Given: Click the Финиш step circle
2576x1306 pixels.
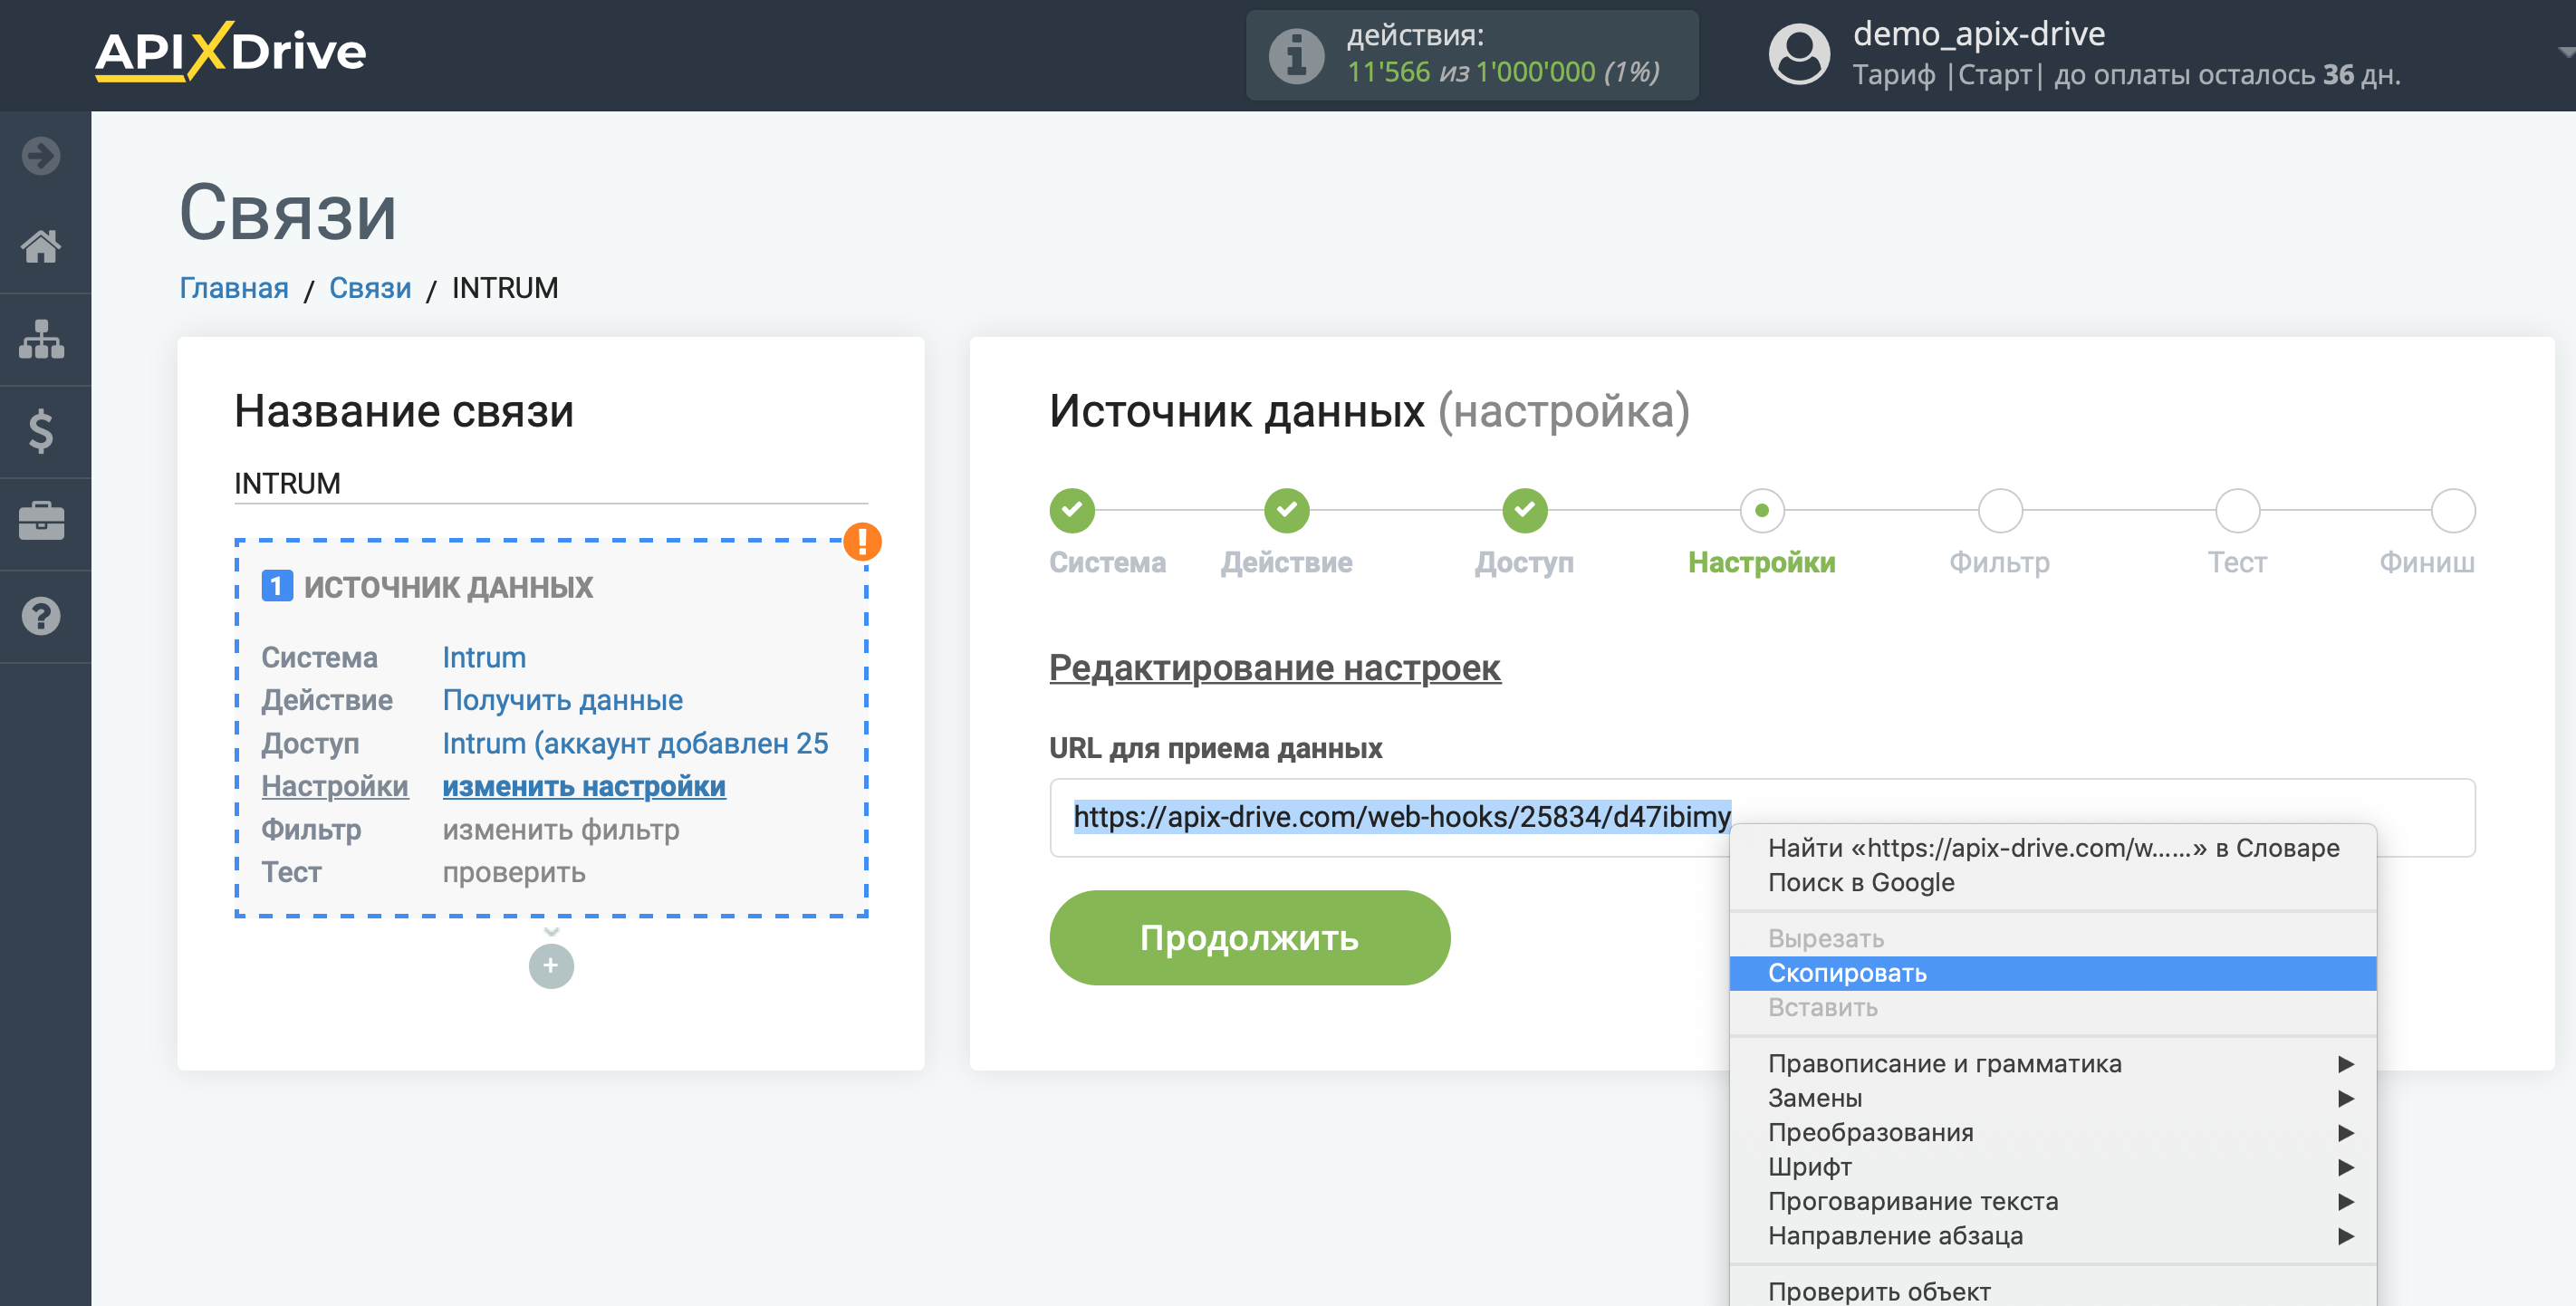Looking at the screenshot, I should (2452, 510).
